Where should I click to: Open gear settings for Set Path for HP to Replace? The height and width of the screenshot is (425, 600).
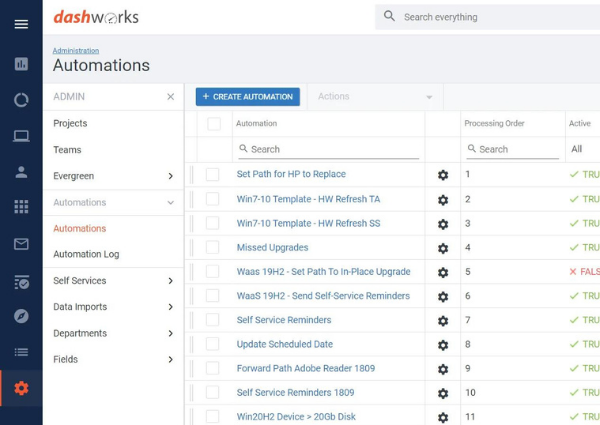[x=443, y=175]
